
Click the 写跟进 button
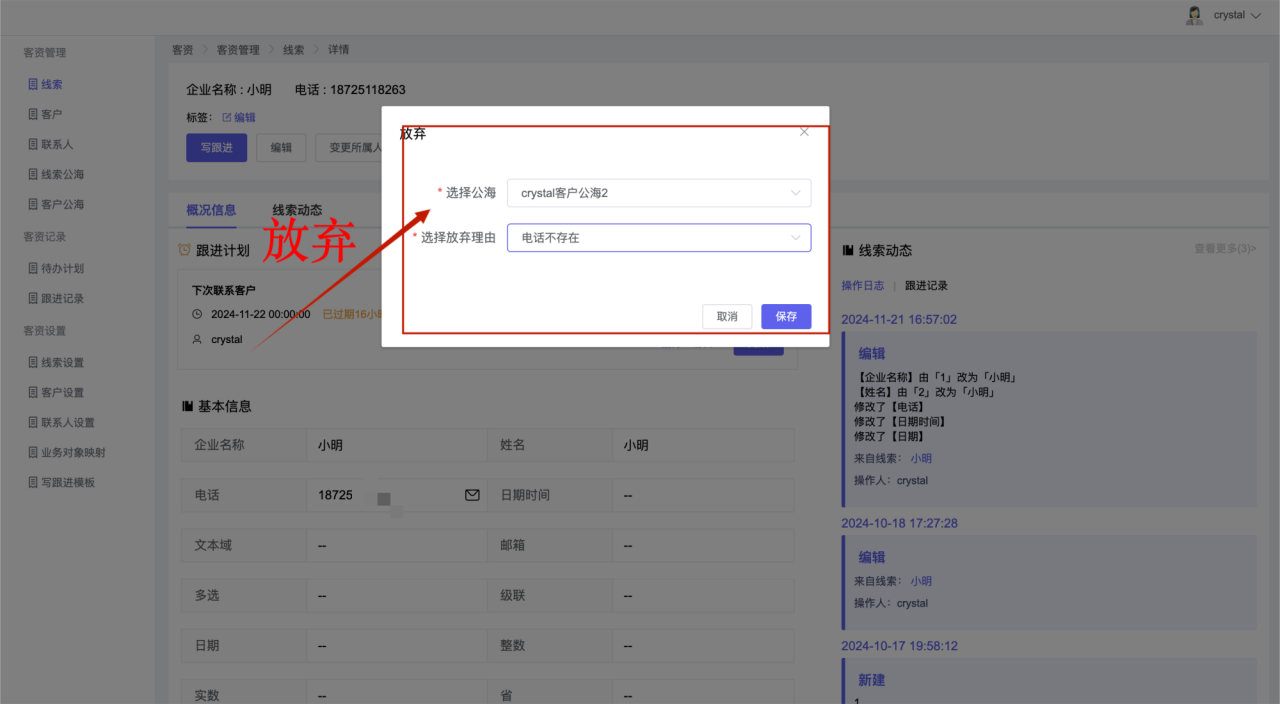click(216, 147)
